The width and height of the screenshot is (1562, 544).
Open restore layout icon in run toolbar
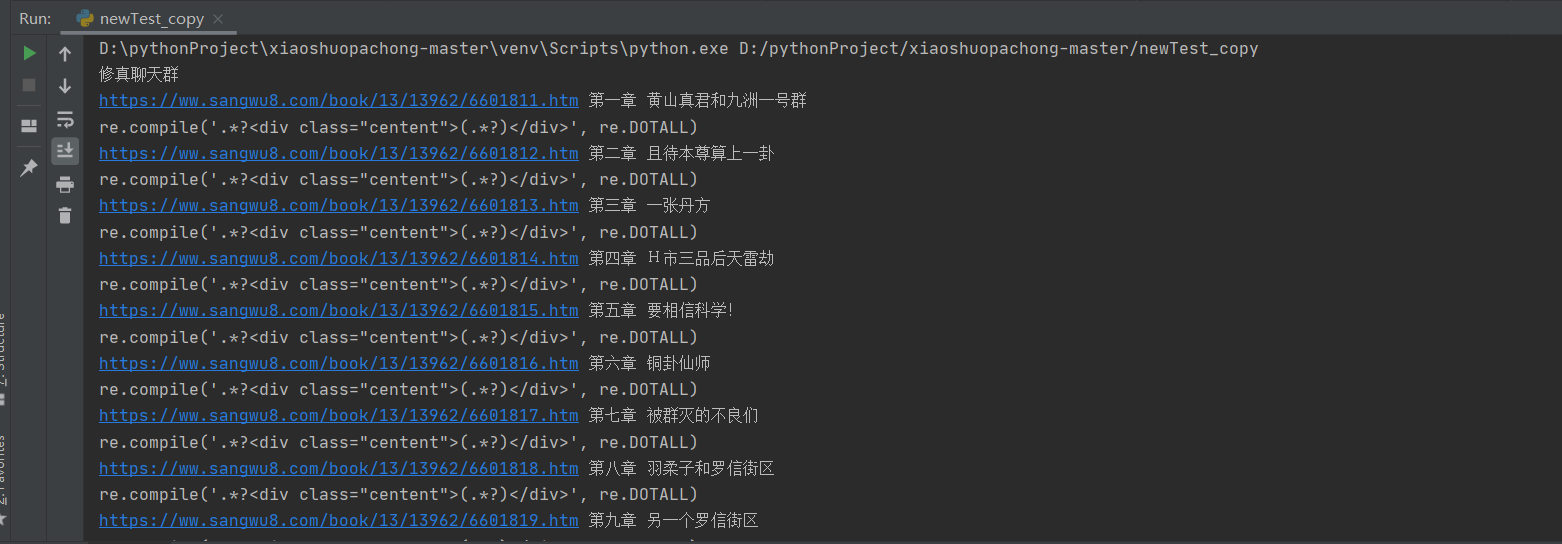(29, 126)
